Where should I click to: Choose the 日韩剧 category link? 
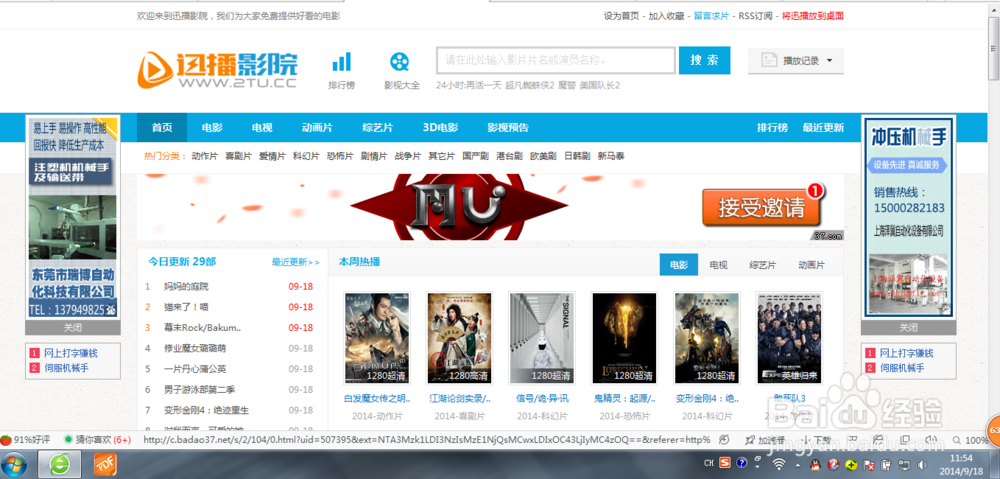tap(577, 156)
